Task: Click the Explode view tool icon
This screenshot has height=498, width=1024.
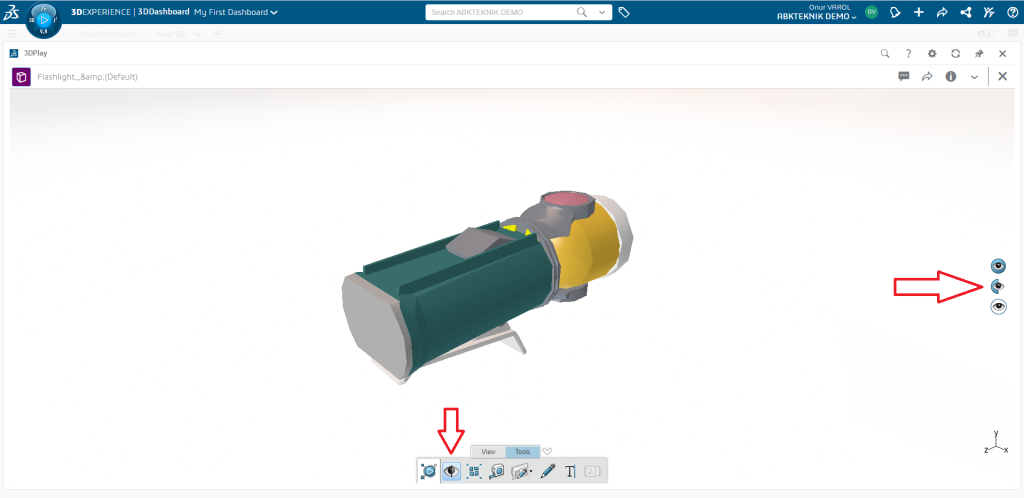Action: point(474,471)
